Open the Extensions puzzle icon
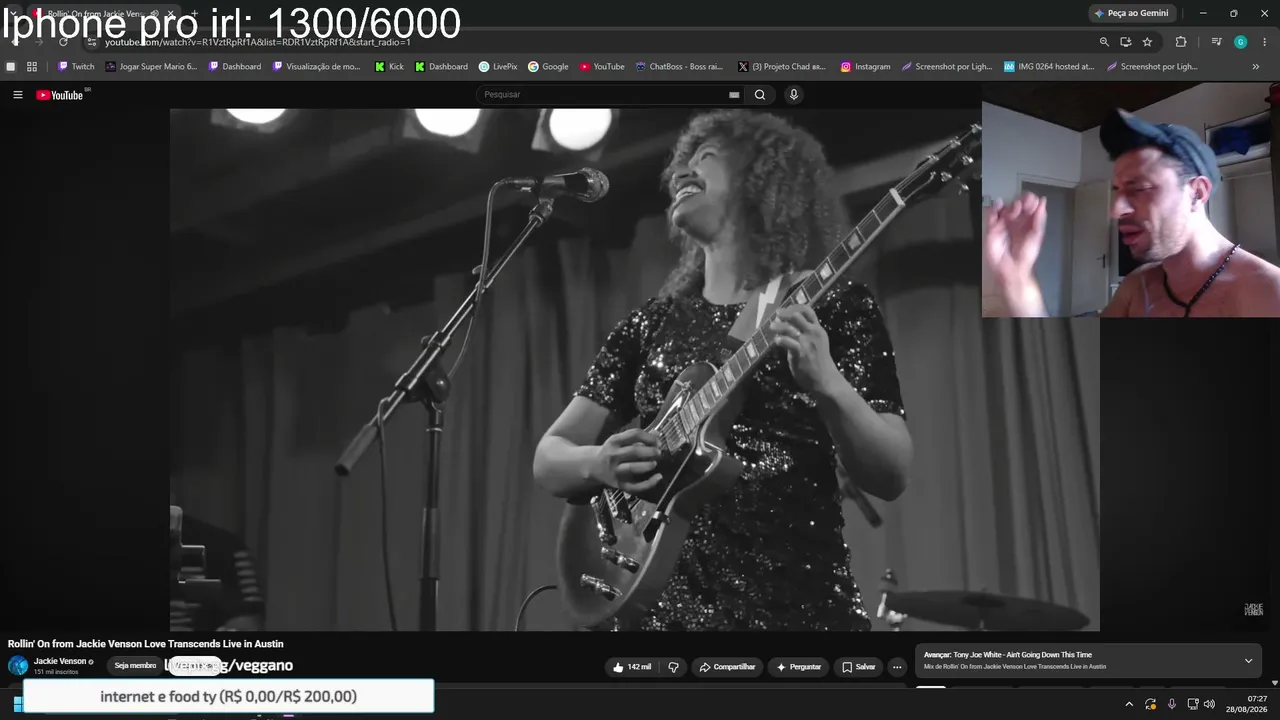The image size is (1280, 720). [x=1181, y=42]
